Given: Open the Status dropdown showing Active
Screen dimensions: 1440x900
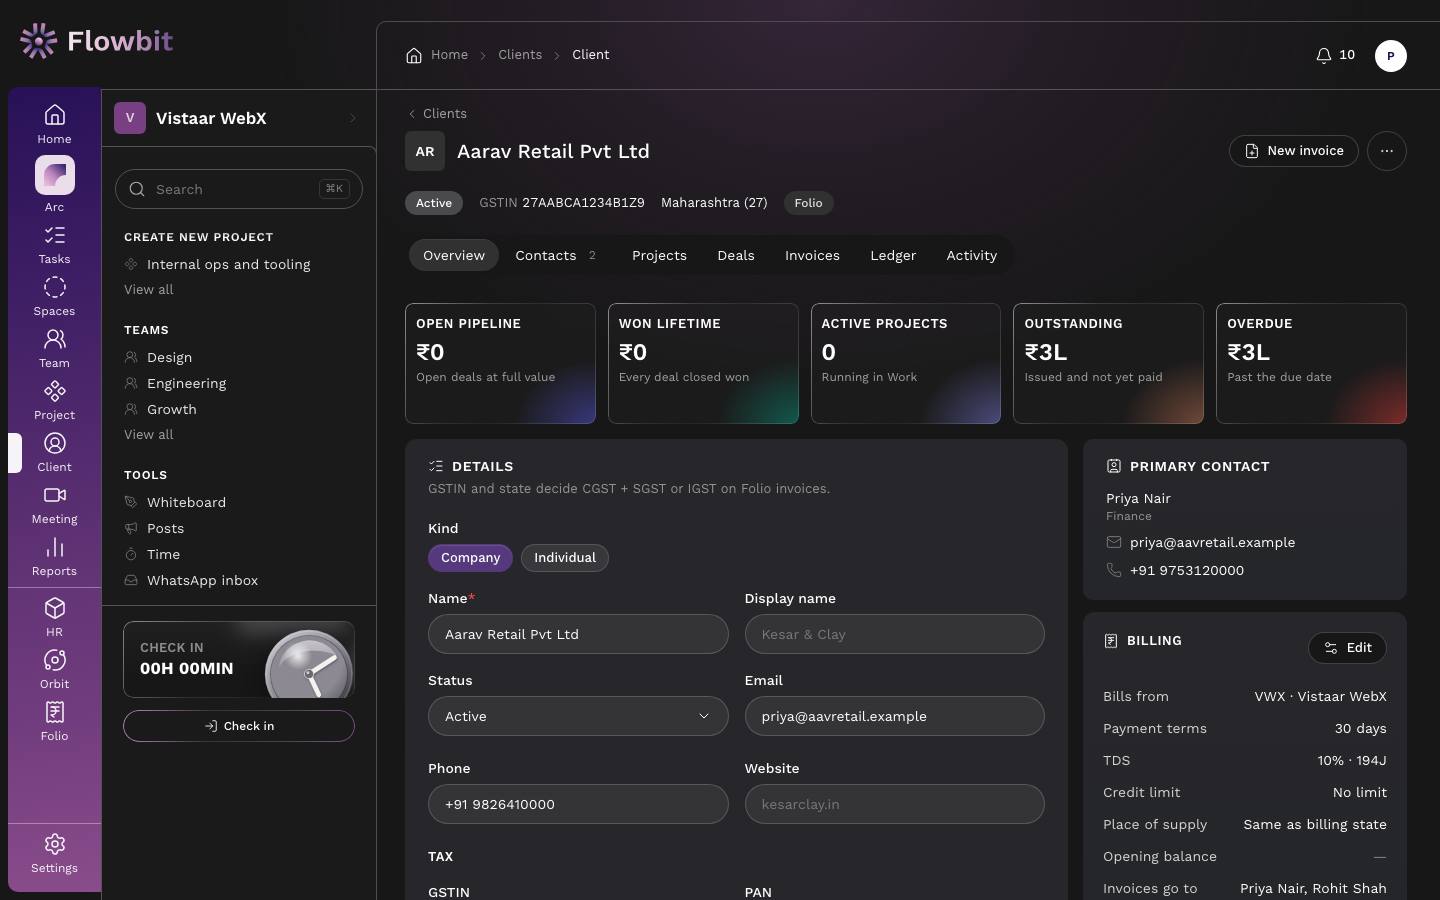Looking at the screenshot, I should [578, 716].
